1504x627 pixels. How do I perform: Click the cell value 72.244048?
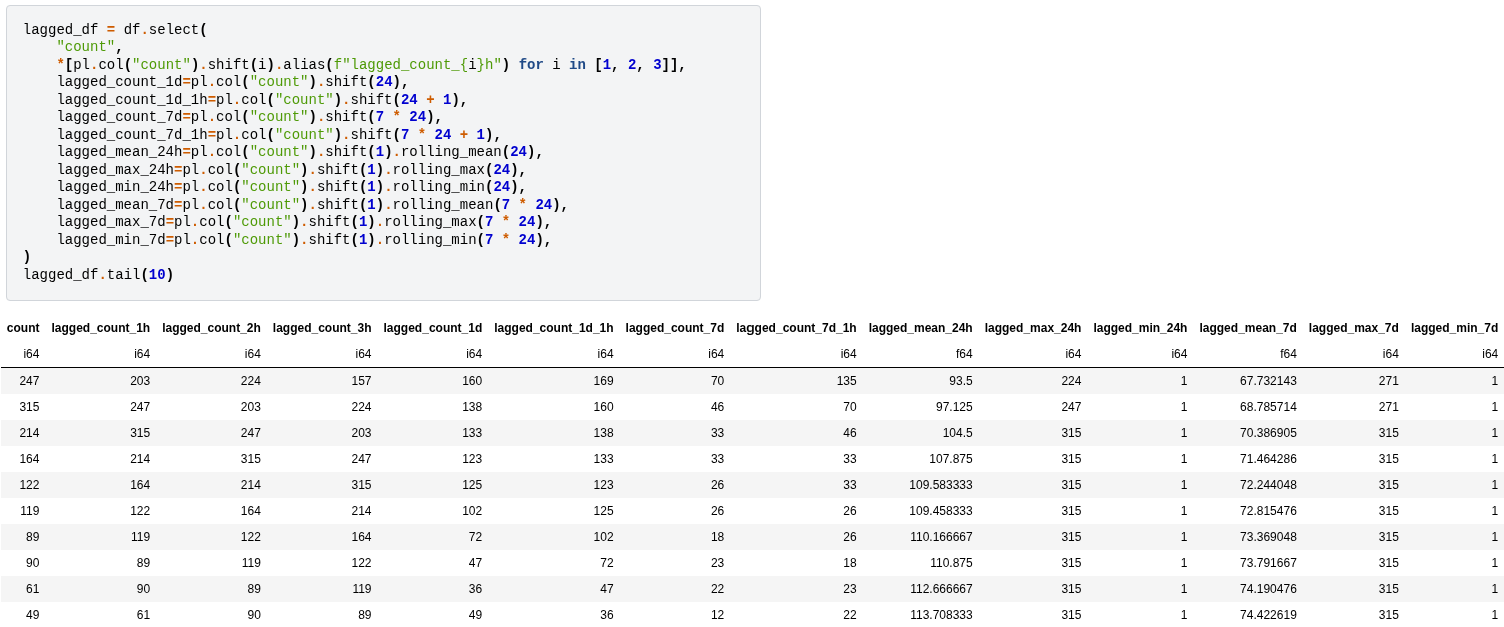click(1268, 485)
